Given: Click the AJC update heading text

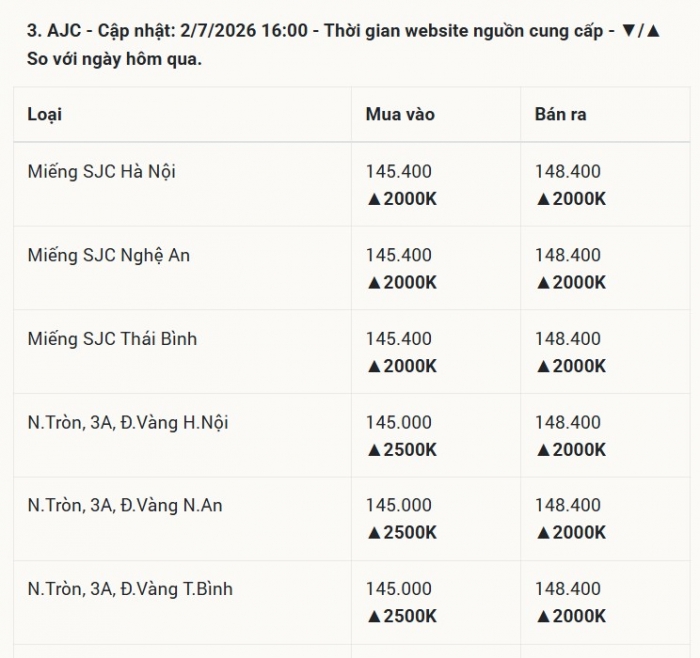Looking at the screenshot, I should click(343, 45).
